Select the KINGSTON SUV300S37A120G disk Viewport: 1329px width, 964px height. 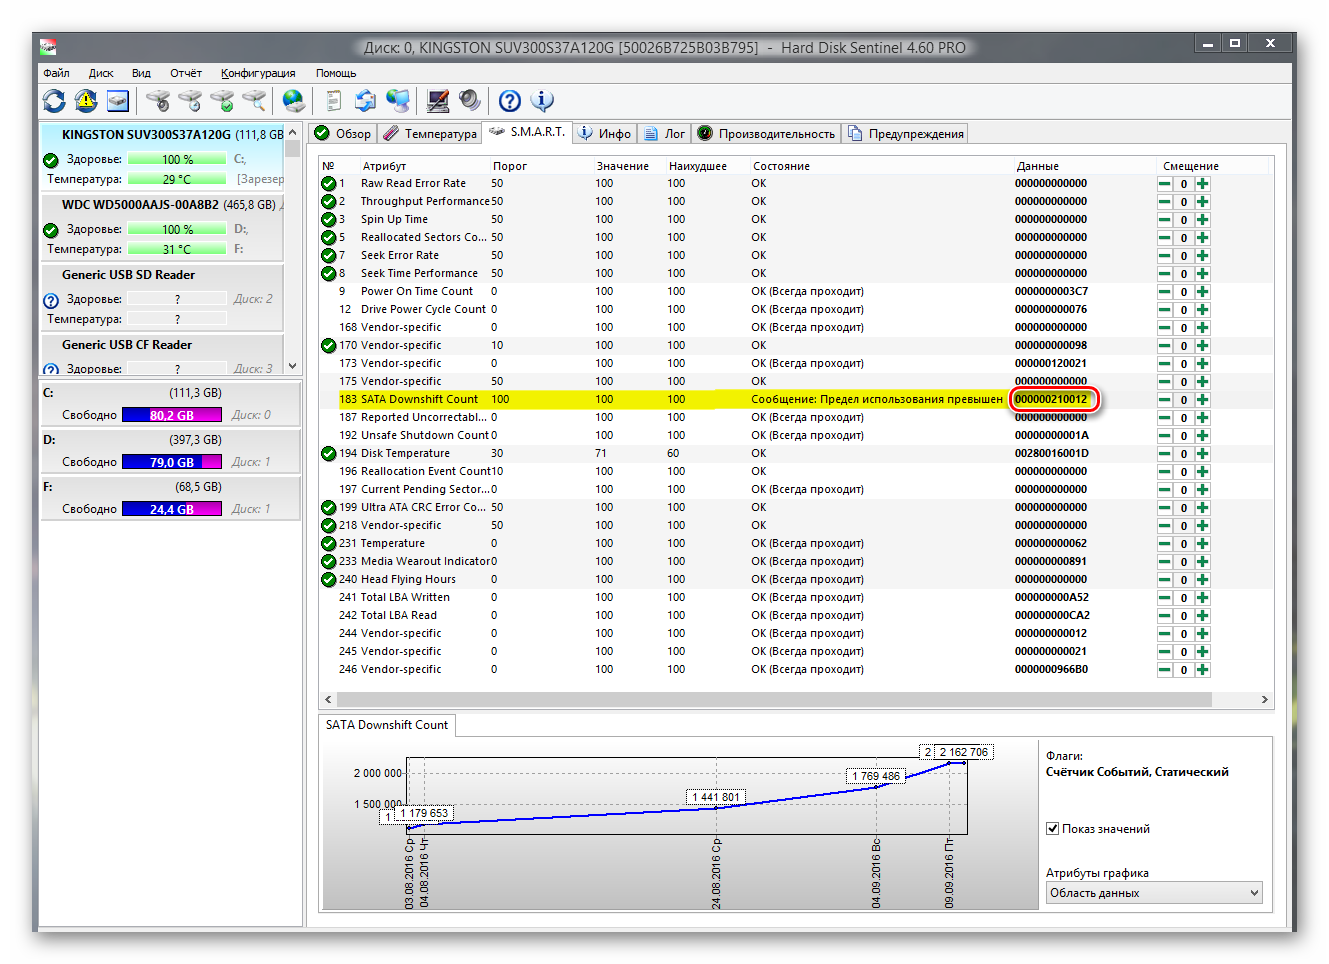(x=162, y=158)
